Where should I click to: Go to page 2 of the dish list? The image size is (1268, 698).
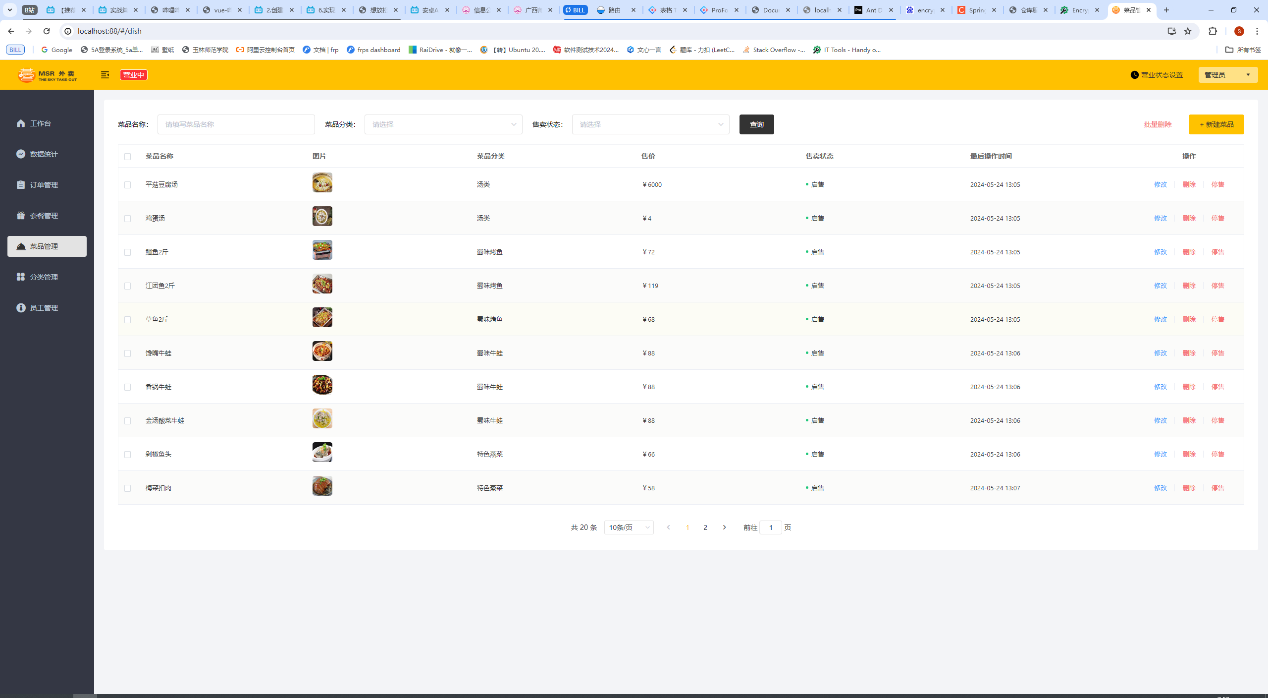tap(705, 527)
